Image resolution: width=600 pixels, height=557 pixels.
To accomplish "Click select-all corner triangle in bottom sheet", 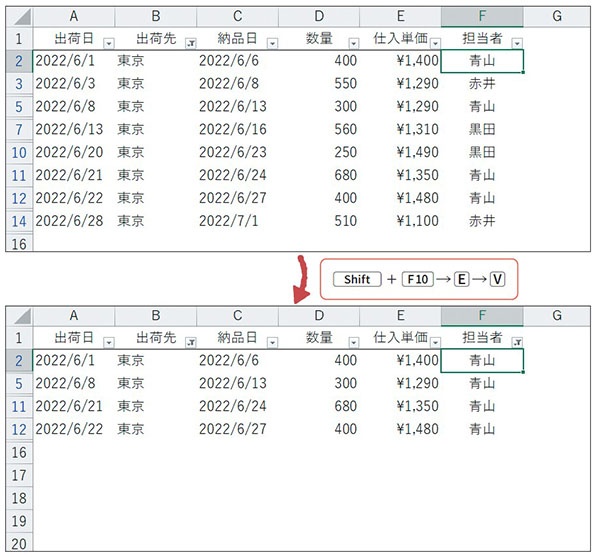I will (x=21, y=316).
